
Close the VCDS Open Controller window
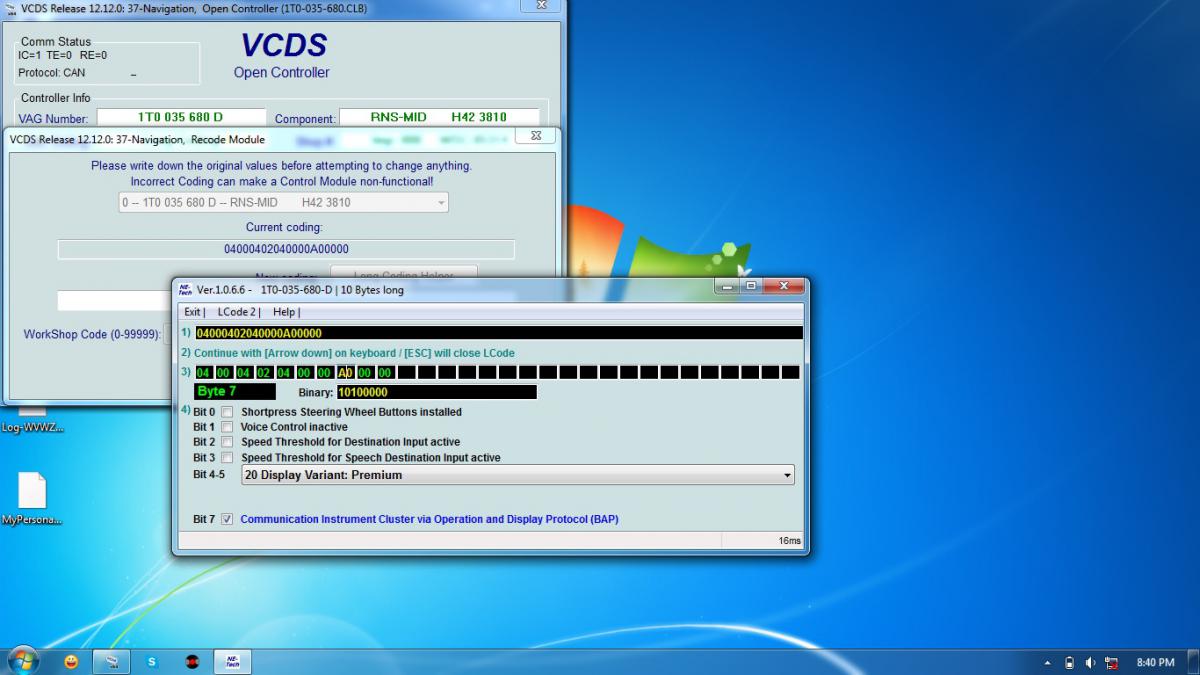tap(541, 5)
